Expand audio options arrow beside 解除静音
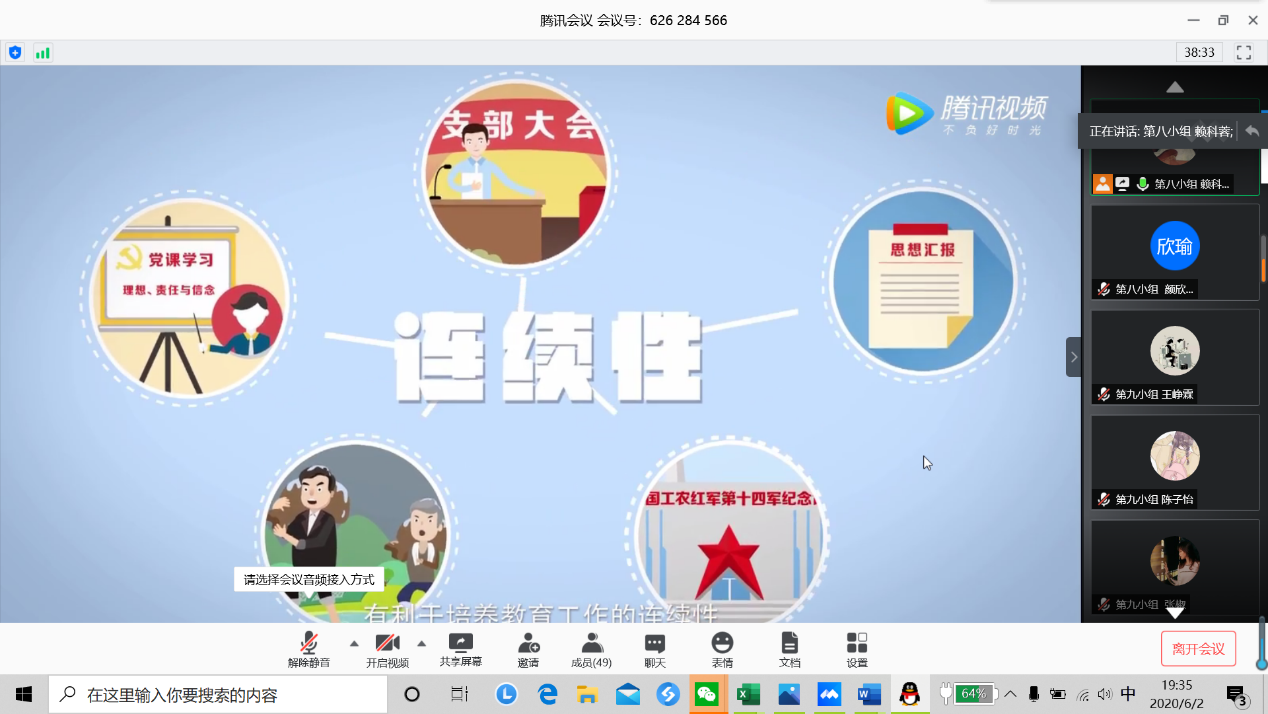This screenshot has height=714, width=1268. tap(354, 643)
